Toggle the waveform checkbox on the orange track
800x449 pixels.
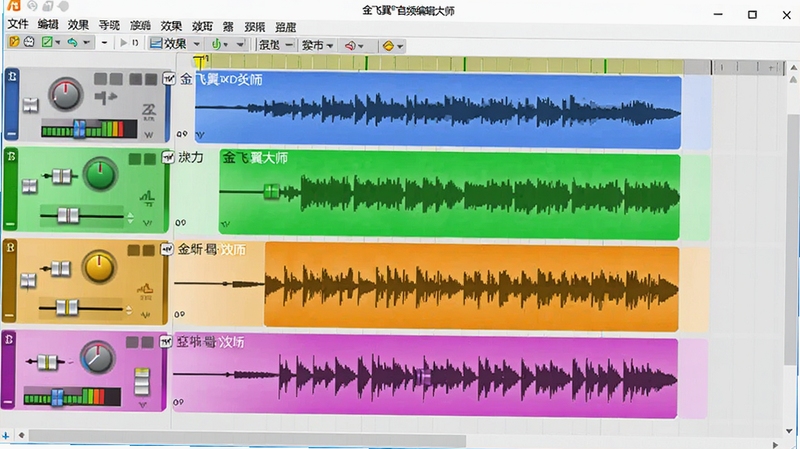coord(167,249)
